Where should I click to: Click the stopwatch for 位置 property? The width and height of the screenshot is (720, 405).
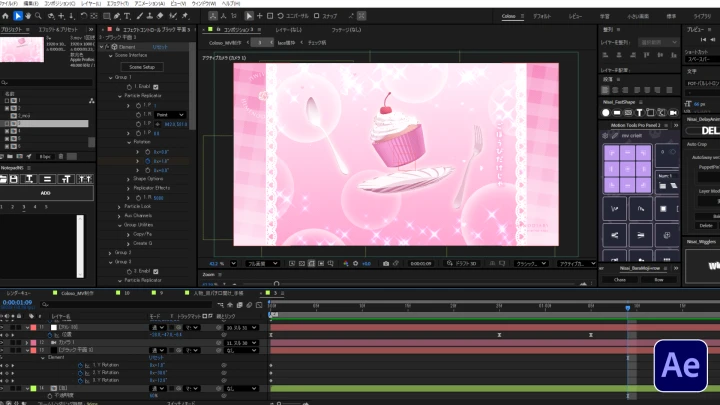tap(50, 335)
